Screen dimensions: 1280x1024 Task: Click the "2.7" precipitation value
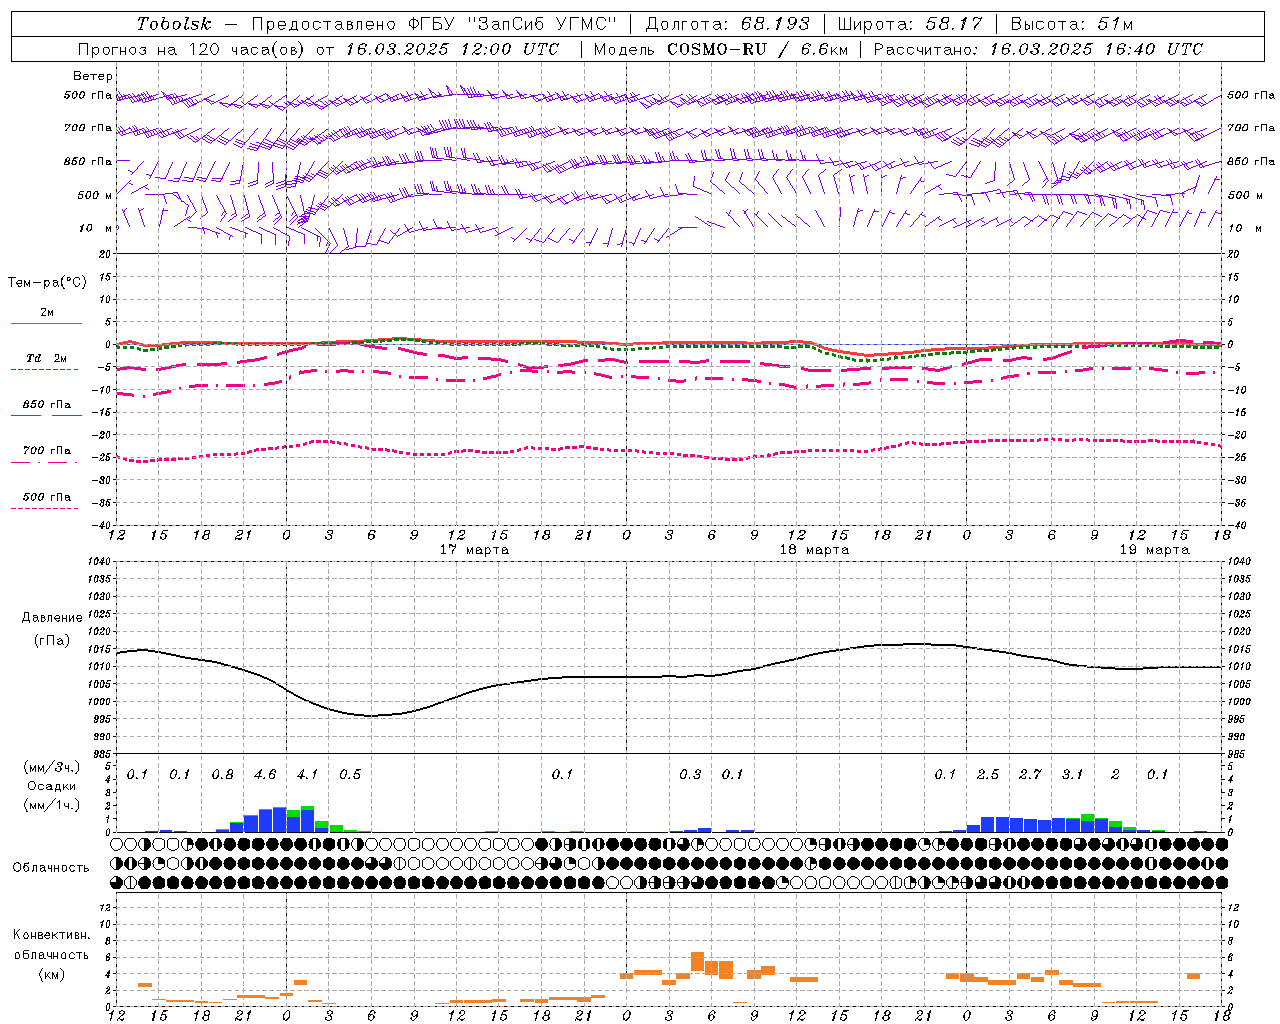[1030, 774]
